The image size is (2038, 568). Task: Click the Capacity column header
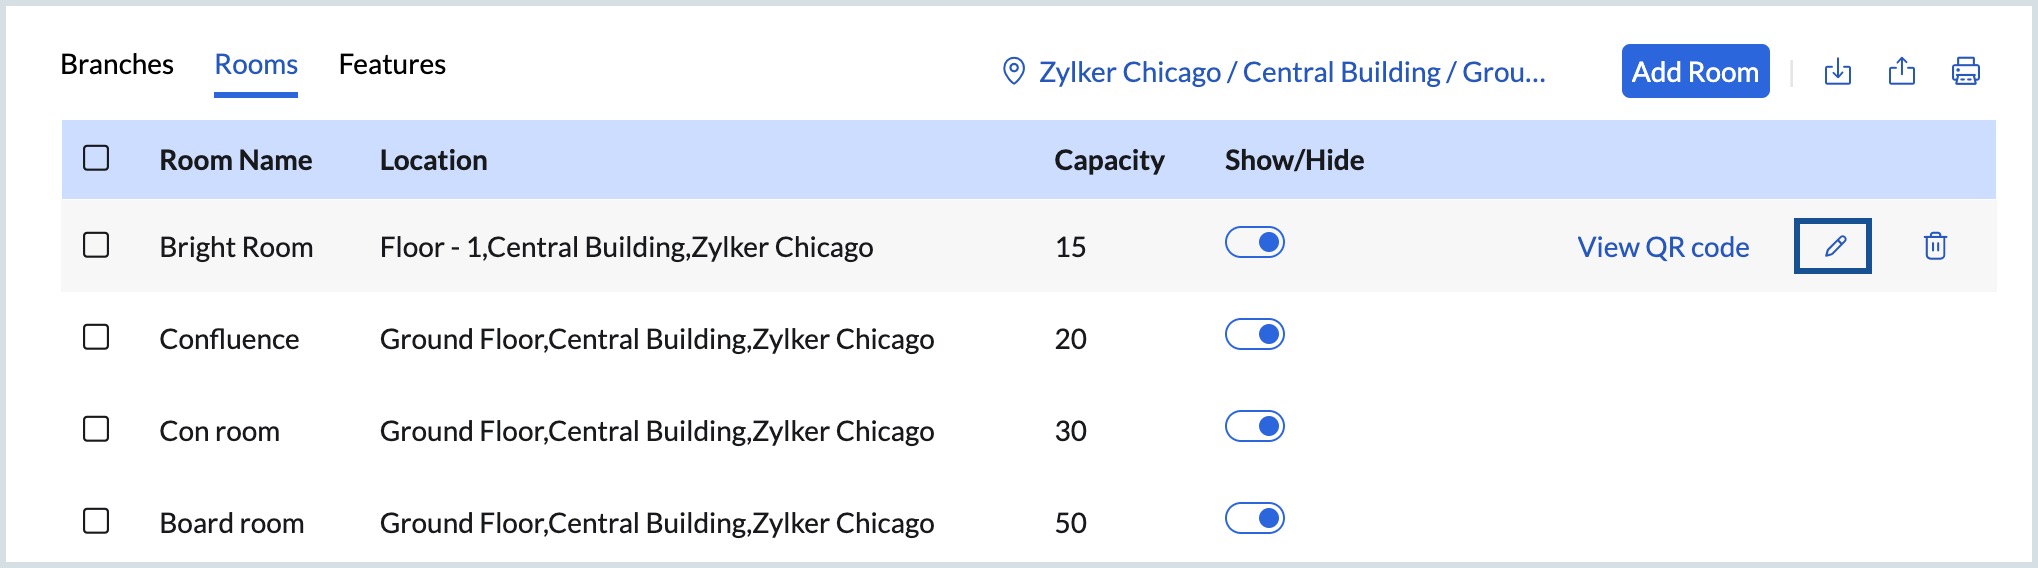[1109, 160]
